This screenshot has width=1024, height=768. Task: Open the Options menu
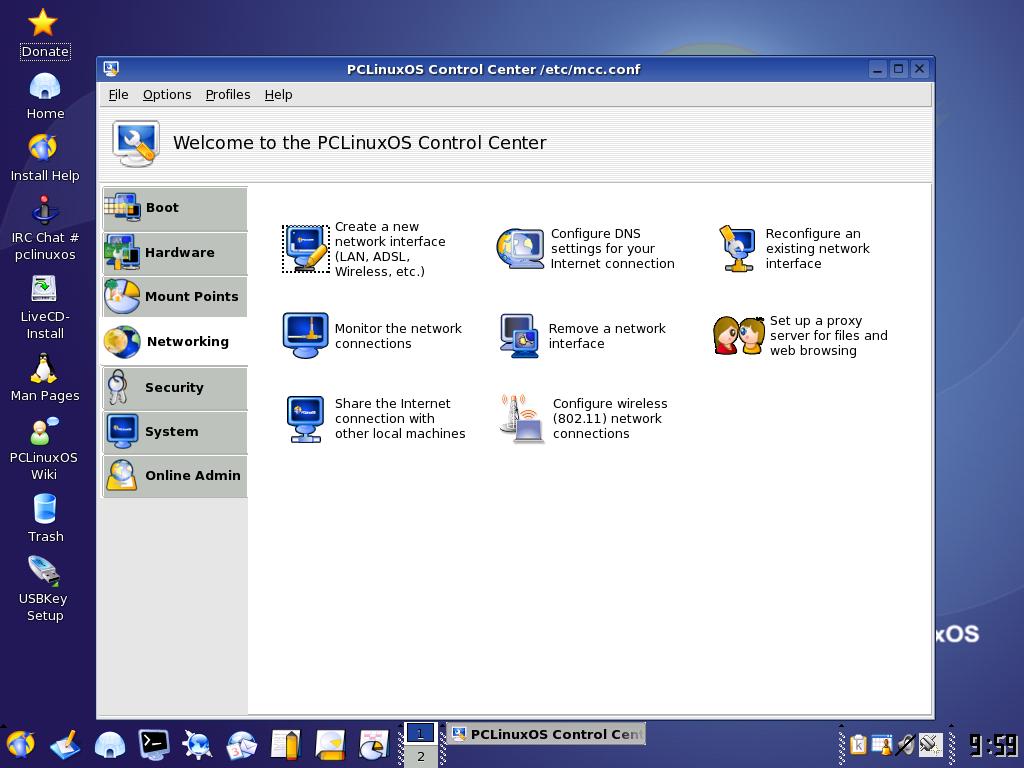(x=167, y=95)
